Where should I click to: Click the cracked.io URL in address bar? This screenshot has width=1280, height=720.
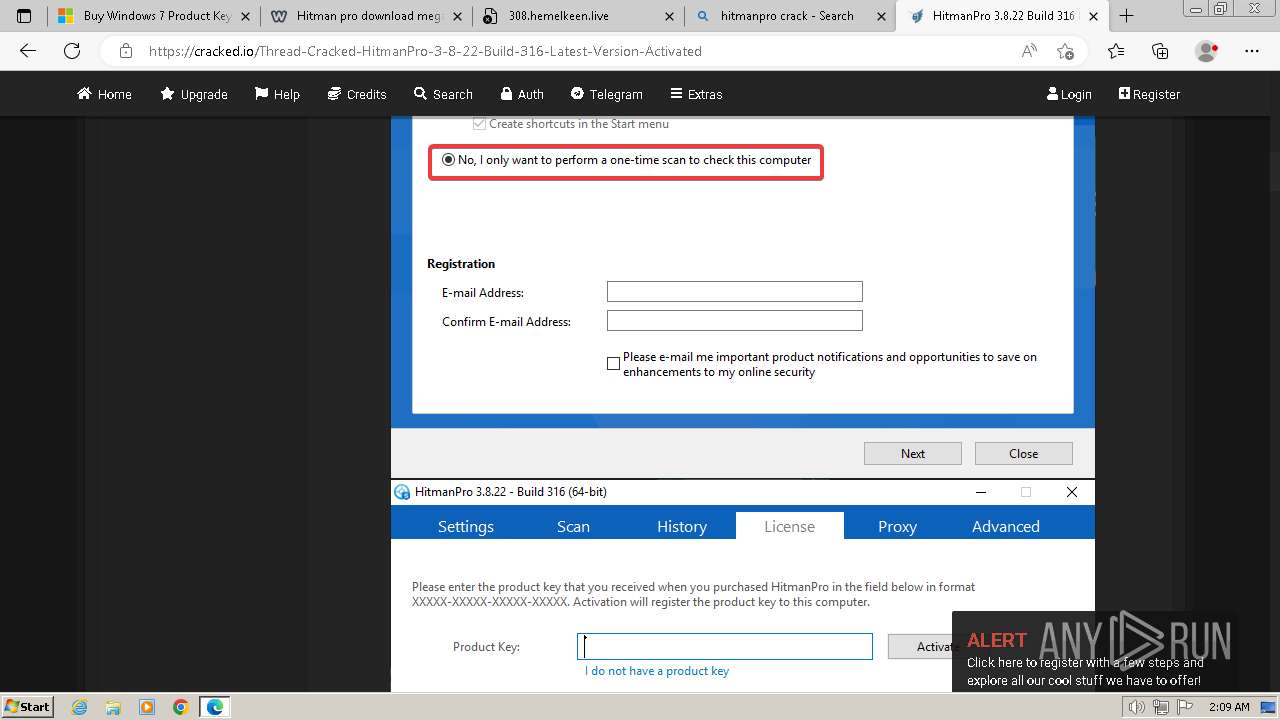coord(425,51)
